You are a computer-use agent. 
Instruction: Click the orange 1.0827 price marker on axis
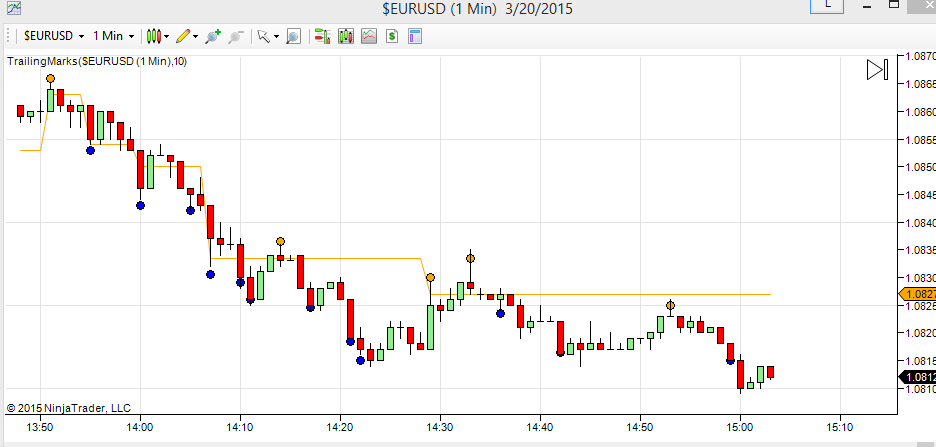click(x=917, y=294)
